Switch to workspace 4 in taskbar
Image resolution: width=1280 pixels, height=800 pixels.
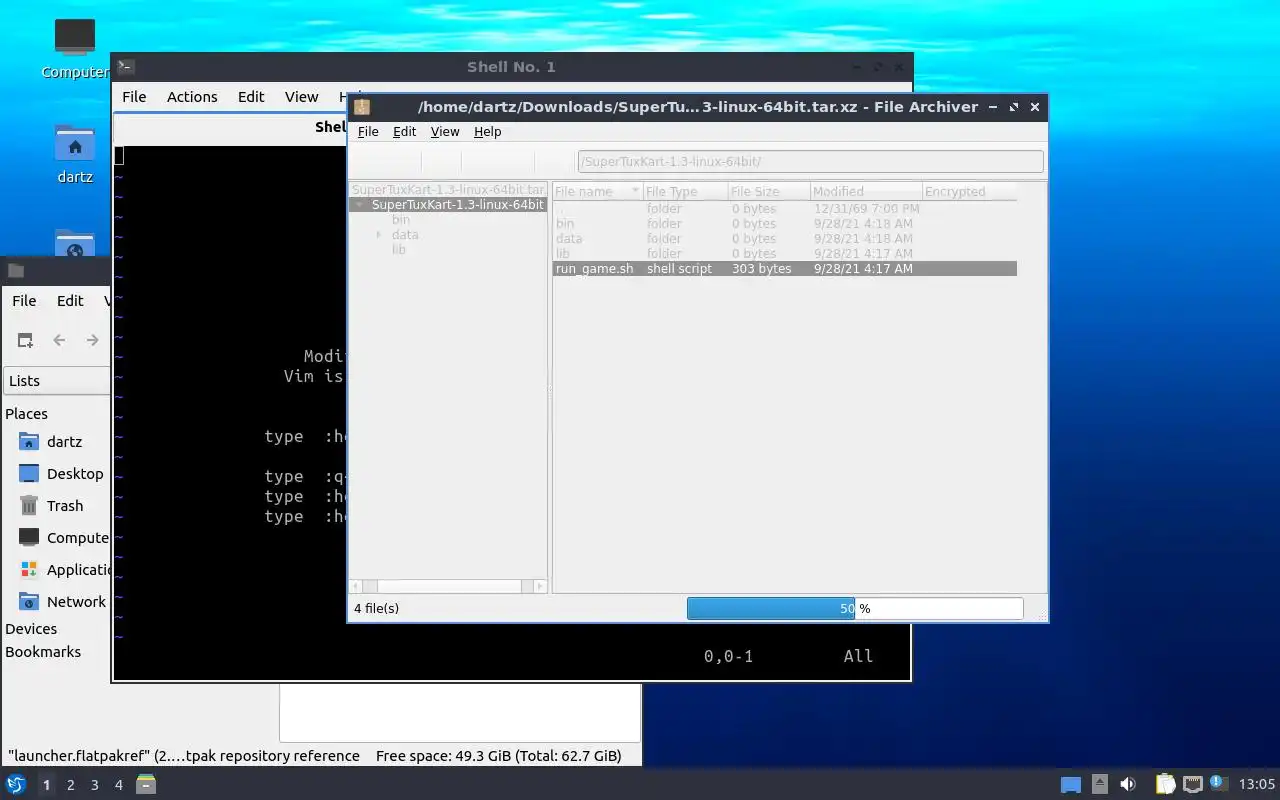click(x=118, y=785)
